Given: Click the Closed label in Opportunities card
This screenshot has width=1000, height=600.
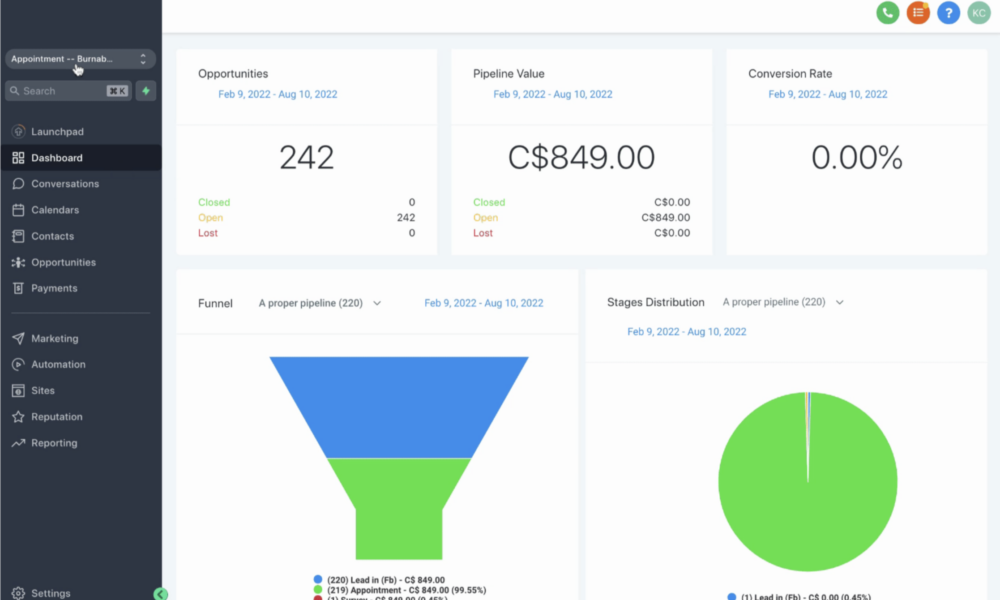Looking at the screenshot, I should [214, 202].
